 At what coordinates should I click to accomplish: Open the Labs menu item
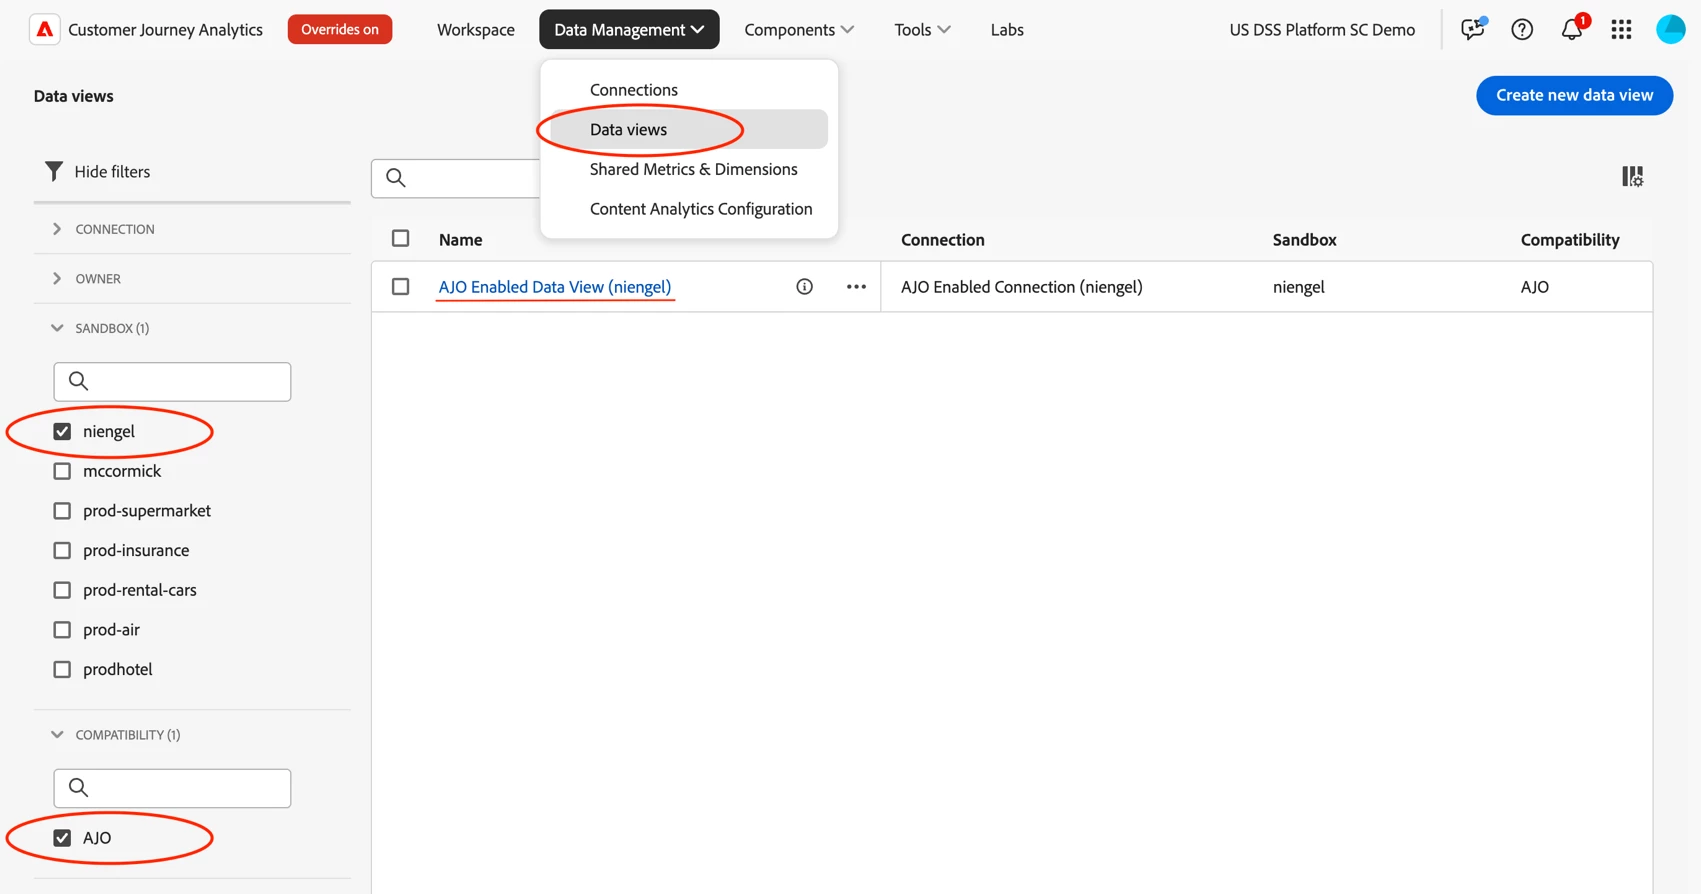point(1007,30)
